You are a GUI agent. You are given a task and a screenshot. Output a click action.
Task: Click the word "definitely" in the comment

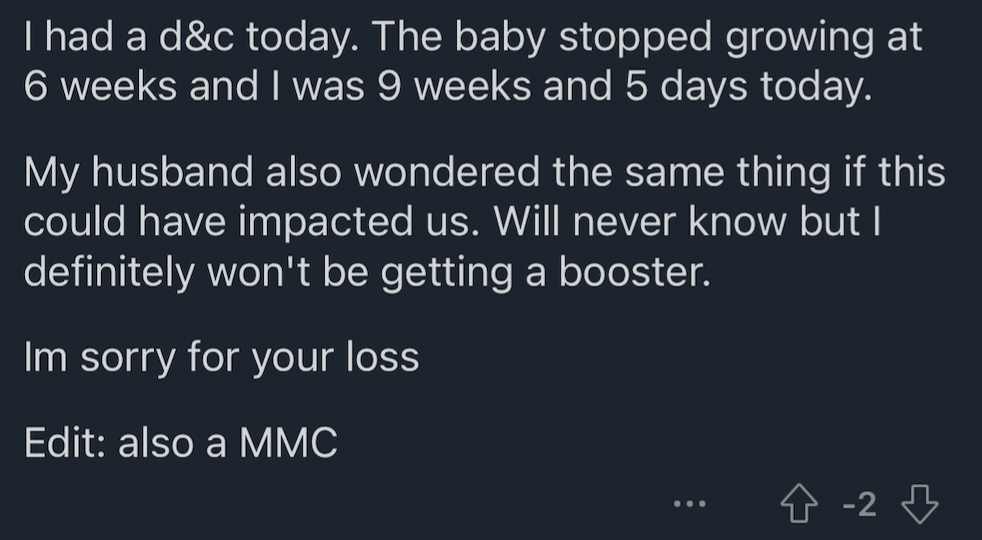[109, 274]
